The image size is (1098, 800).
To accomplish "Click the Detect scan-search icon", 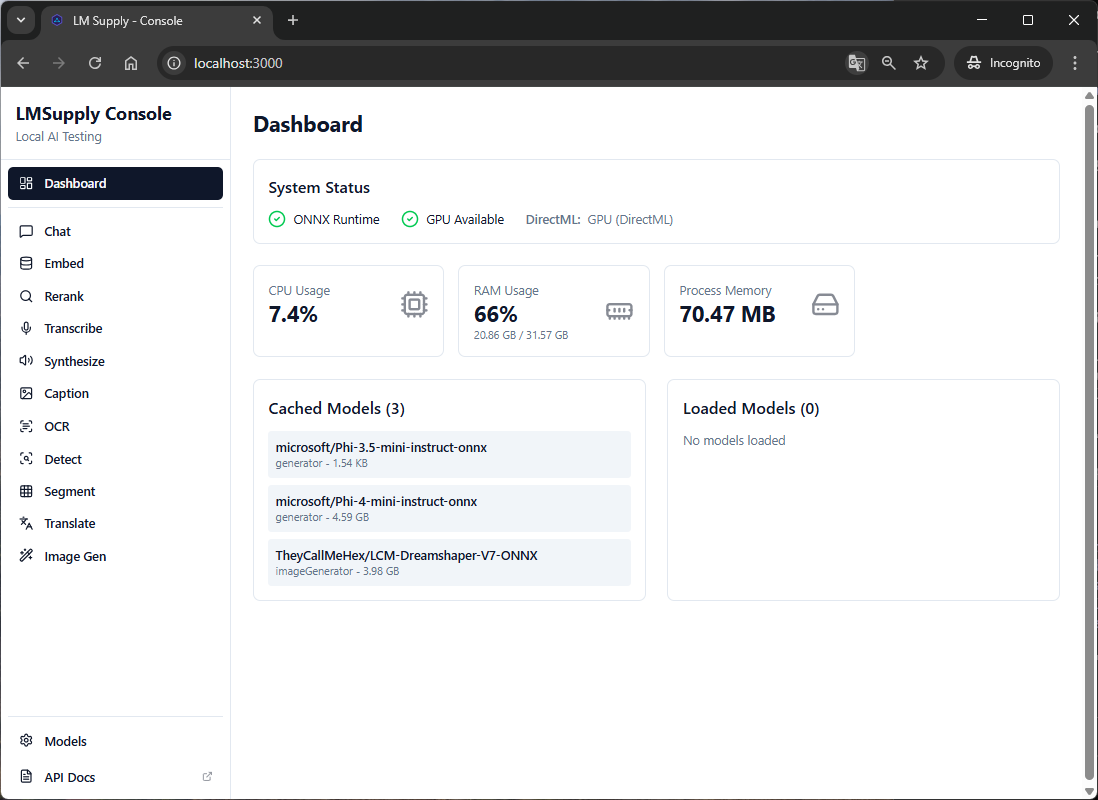I will point(26,460).
